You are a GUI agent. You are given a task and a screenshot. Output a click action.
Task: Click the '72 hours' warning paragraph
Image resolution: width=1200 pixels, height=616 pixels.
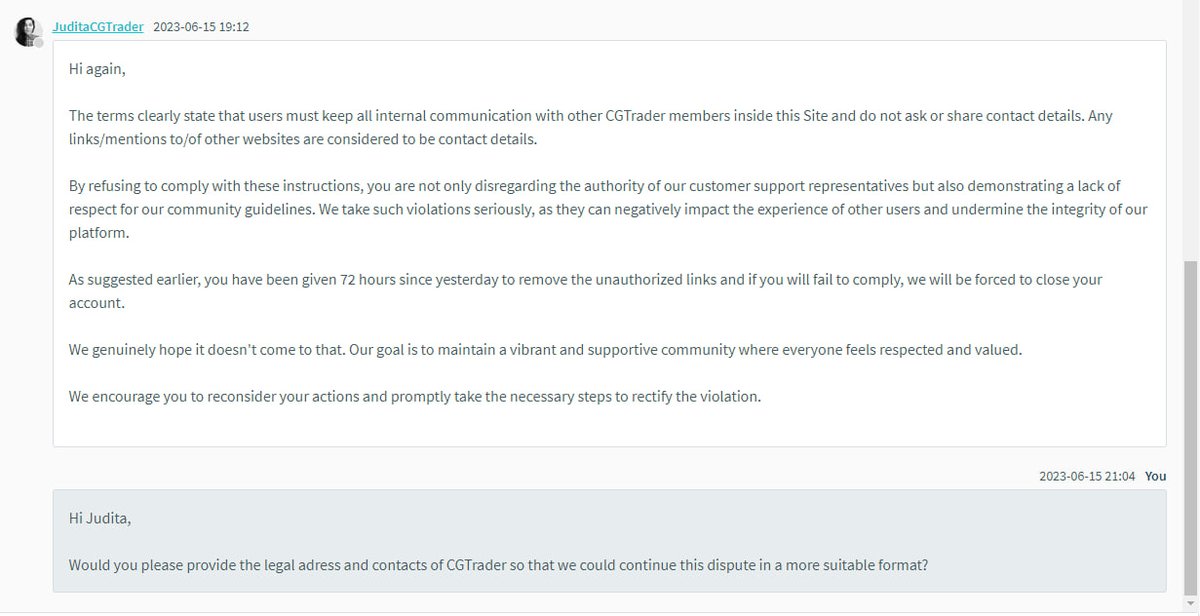pyautogui.click(x=585, y=291)
